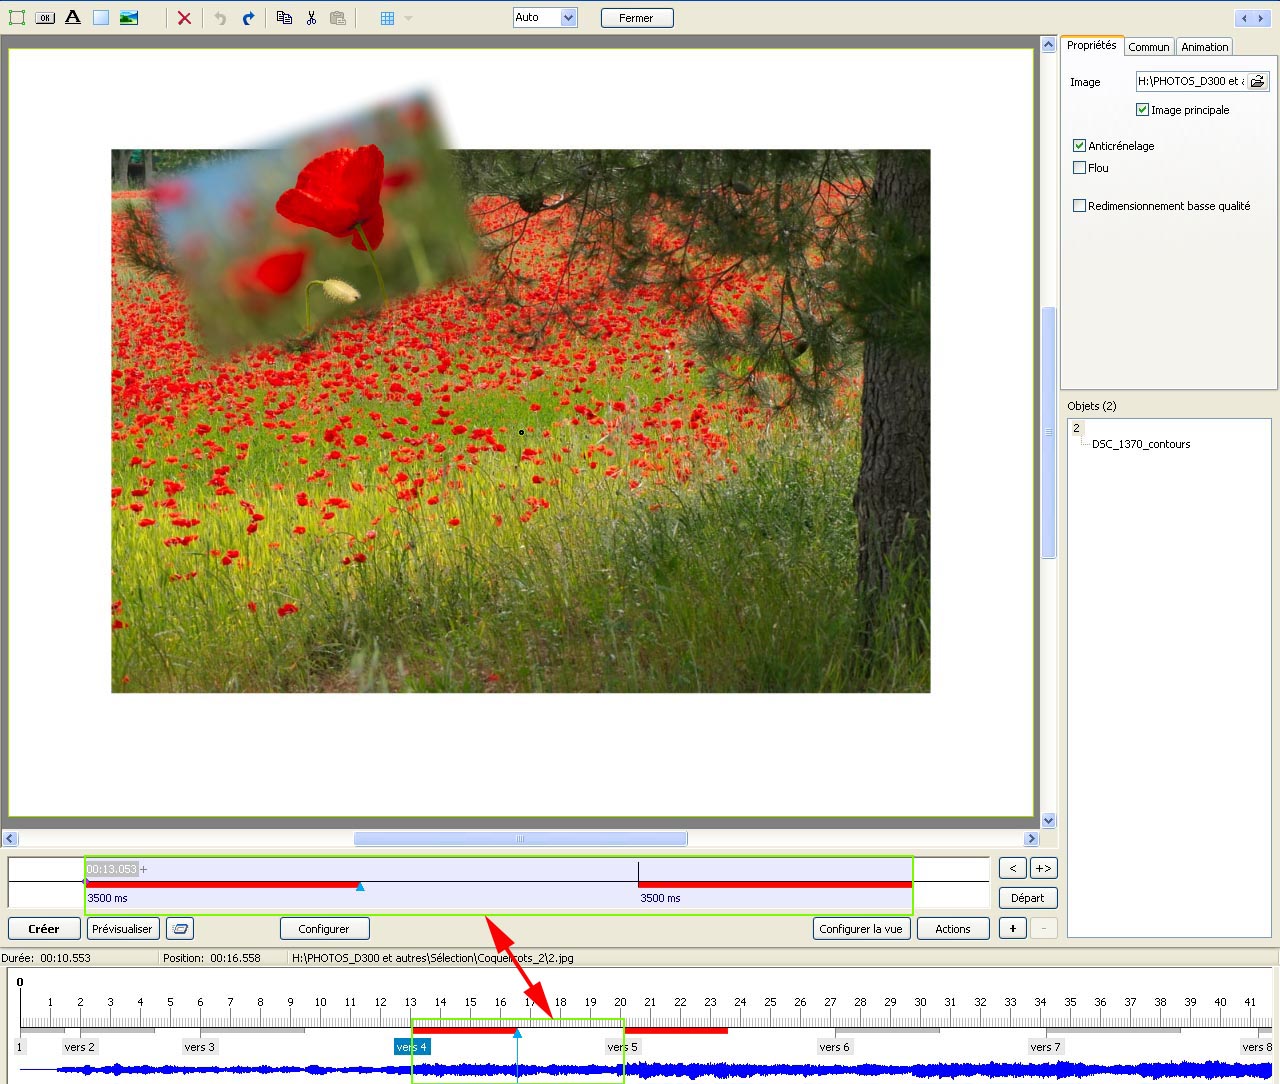Select the vers 7 slide marker
The image size is (1280, 1084).
1045,1047
